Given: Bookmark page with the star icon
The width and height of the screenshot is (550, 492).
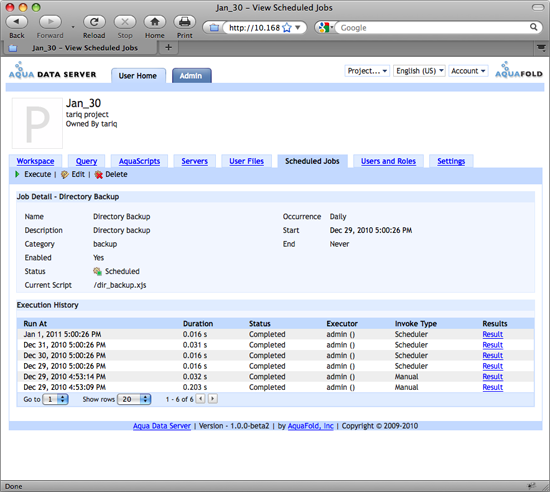Looking at the screenshot, I should point(287,28).
